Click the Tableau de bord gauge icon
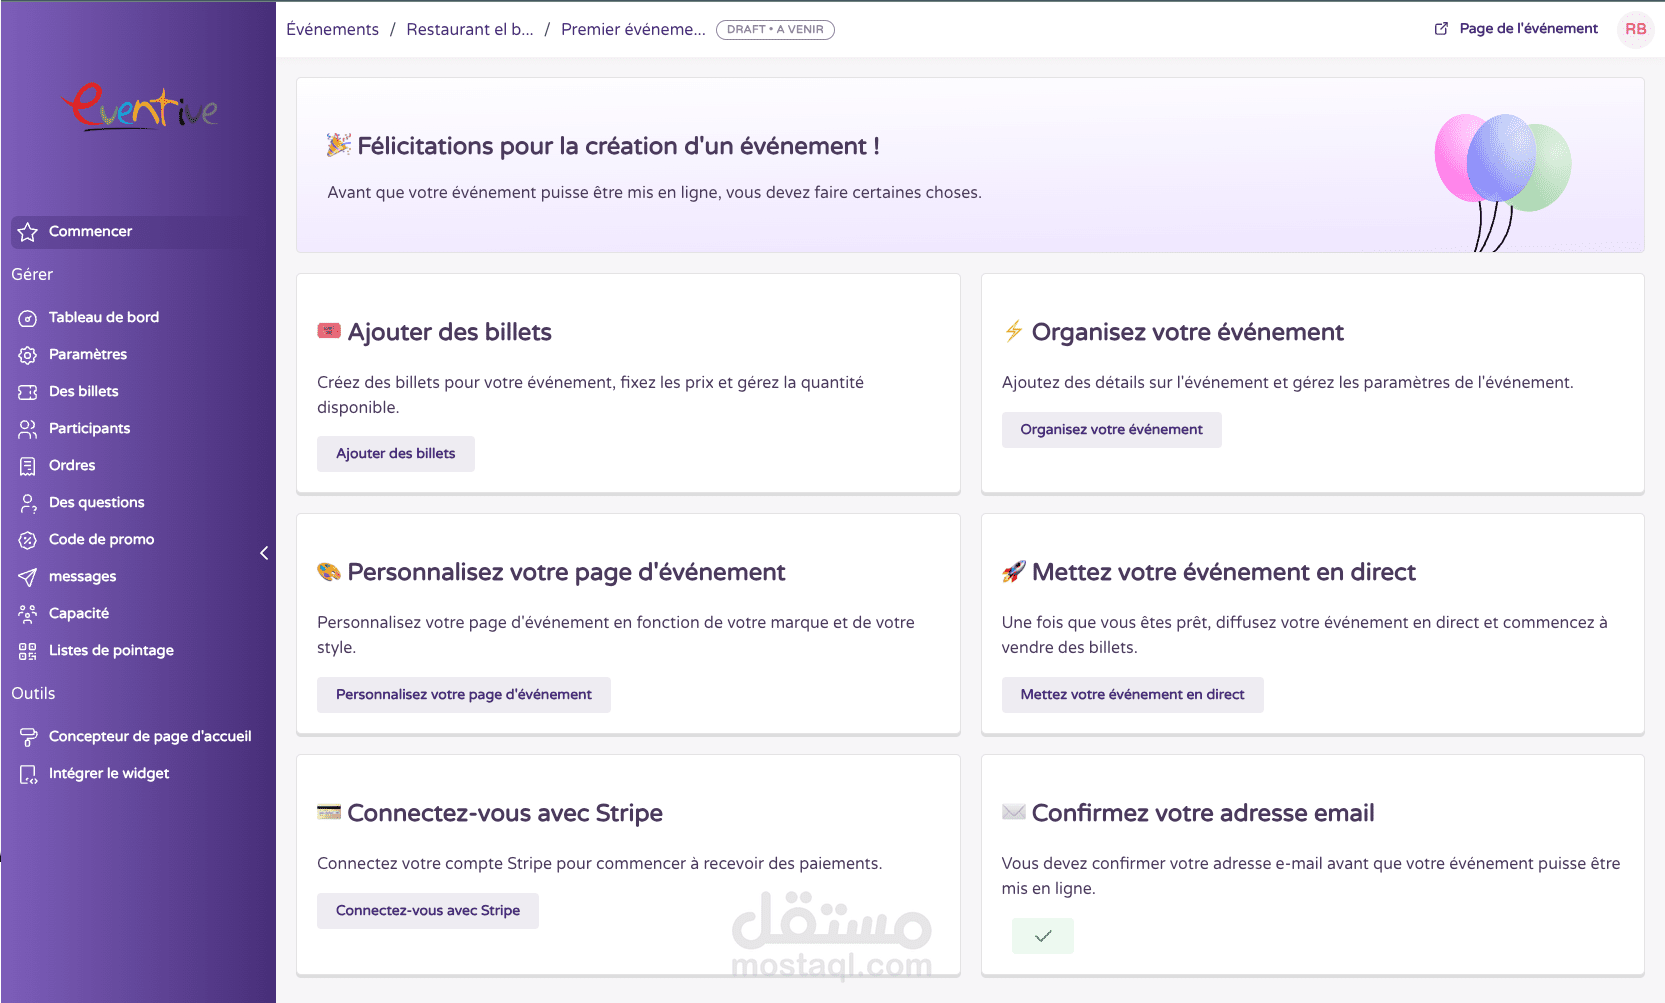Viewport: 1665px width, 1003px height. [28, 318]
